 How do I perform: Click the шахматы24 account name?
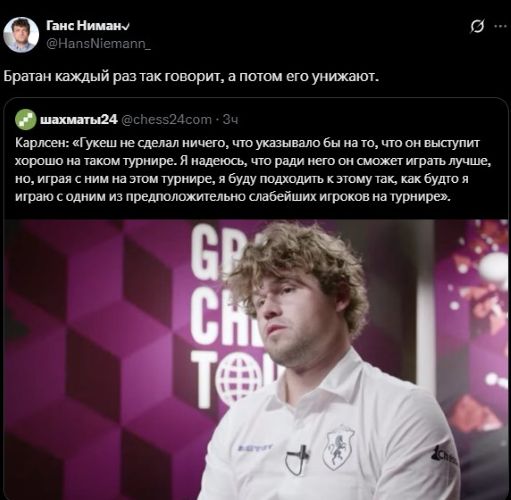[79, 119]
